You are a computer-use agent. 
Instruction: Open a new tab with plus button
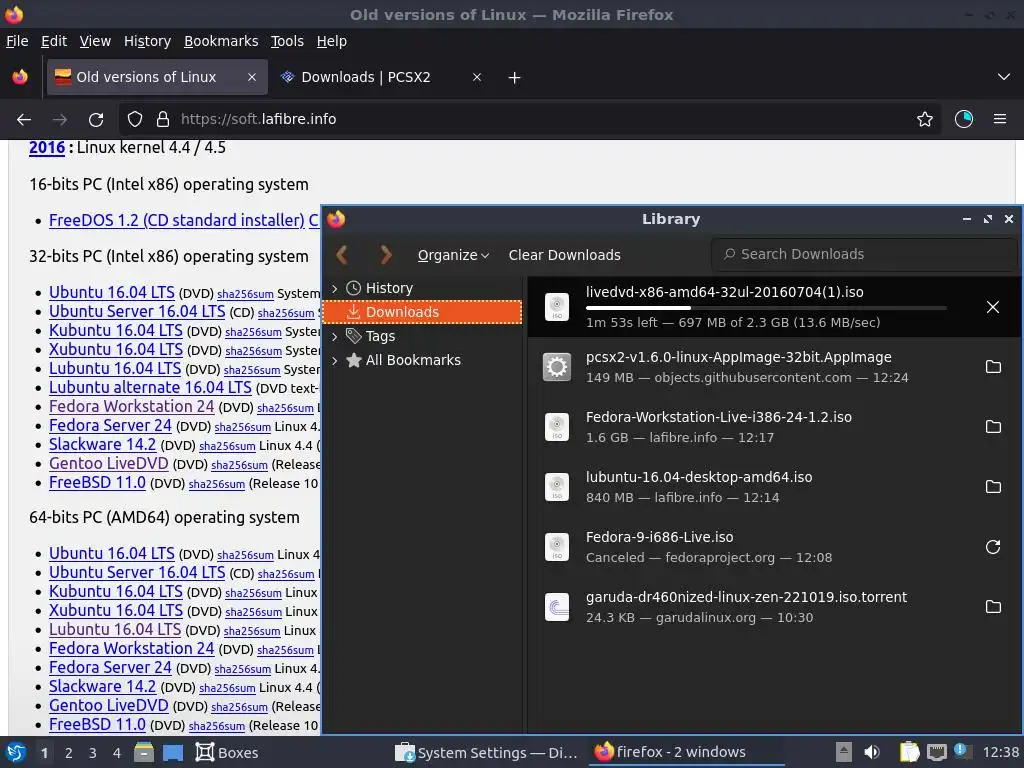(515, 78)
